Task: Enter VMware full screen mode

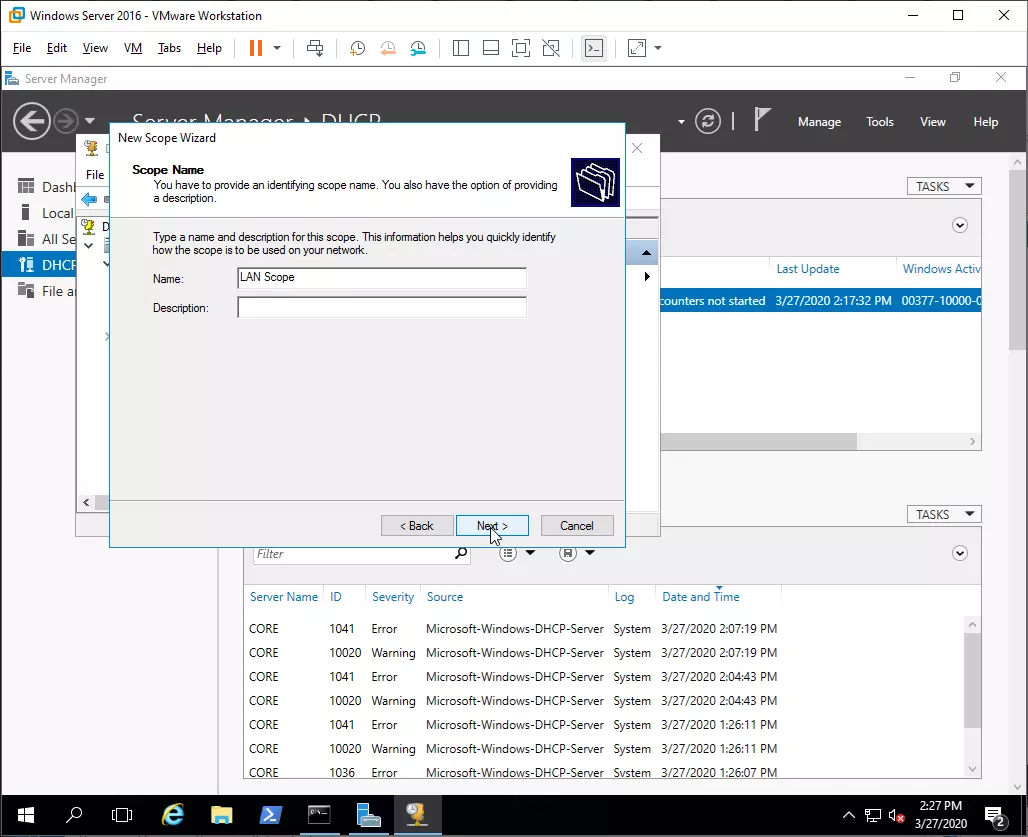Action: pos(521,48)
